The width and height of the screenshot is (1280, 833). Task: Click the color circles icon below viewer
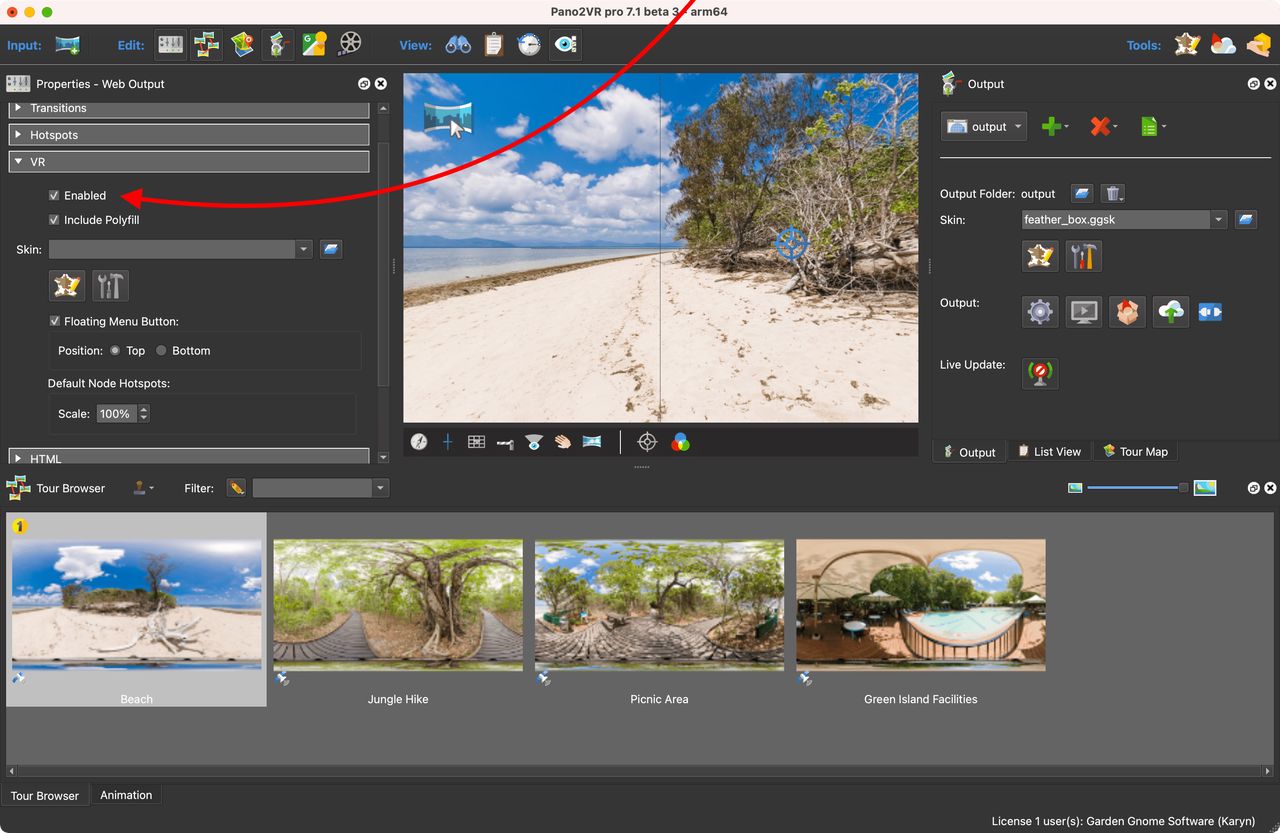pyautogui.click(x=680, y=442)
